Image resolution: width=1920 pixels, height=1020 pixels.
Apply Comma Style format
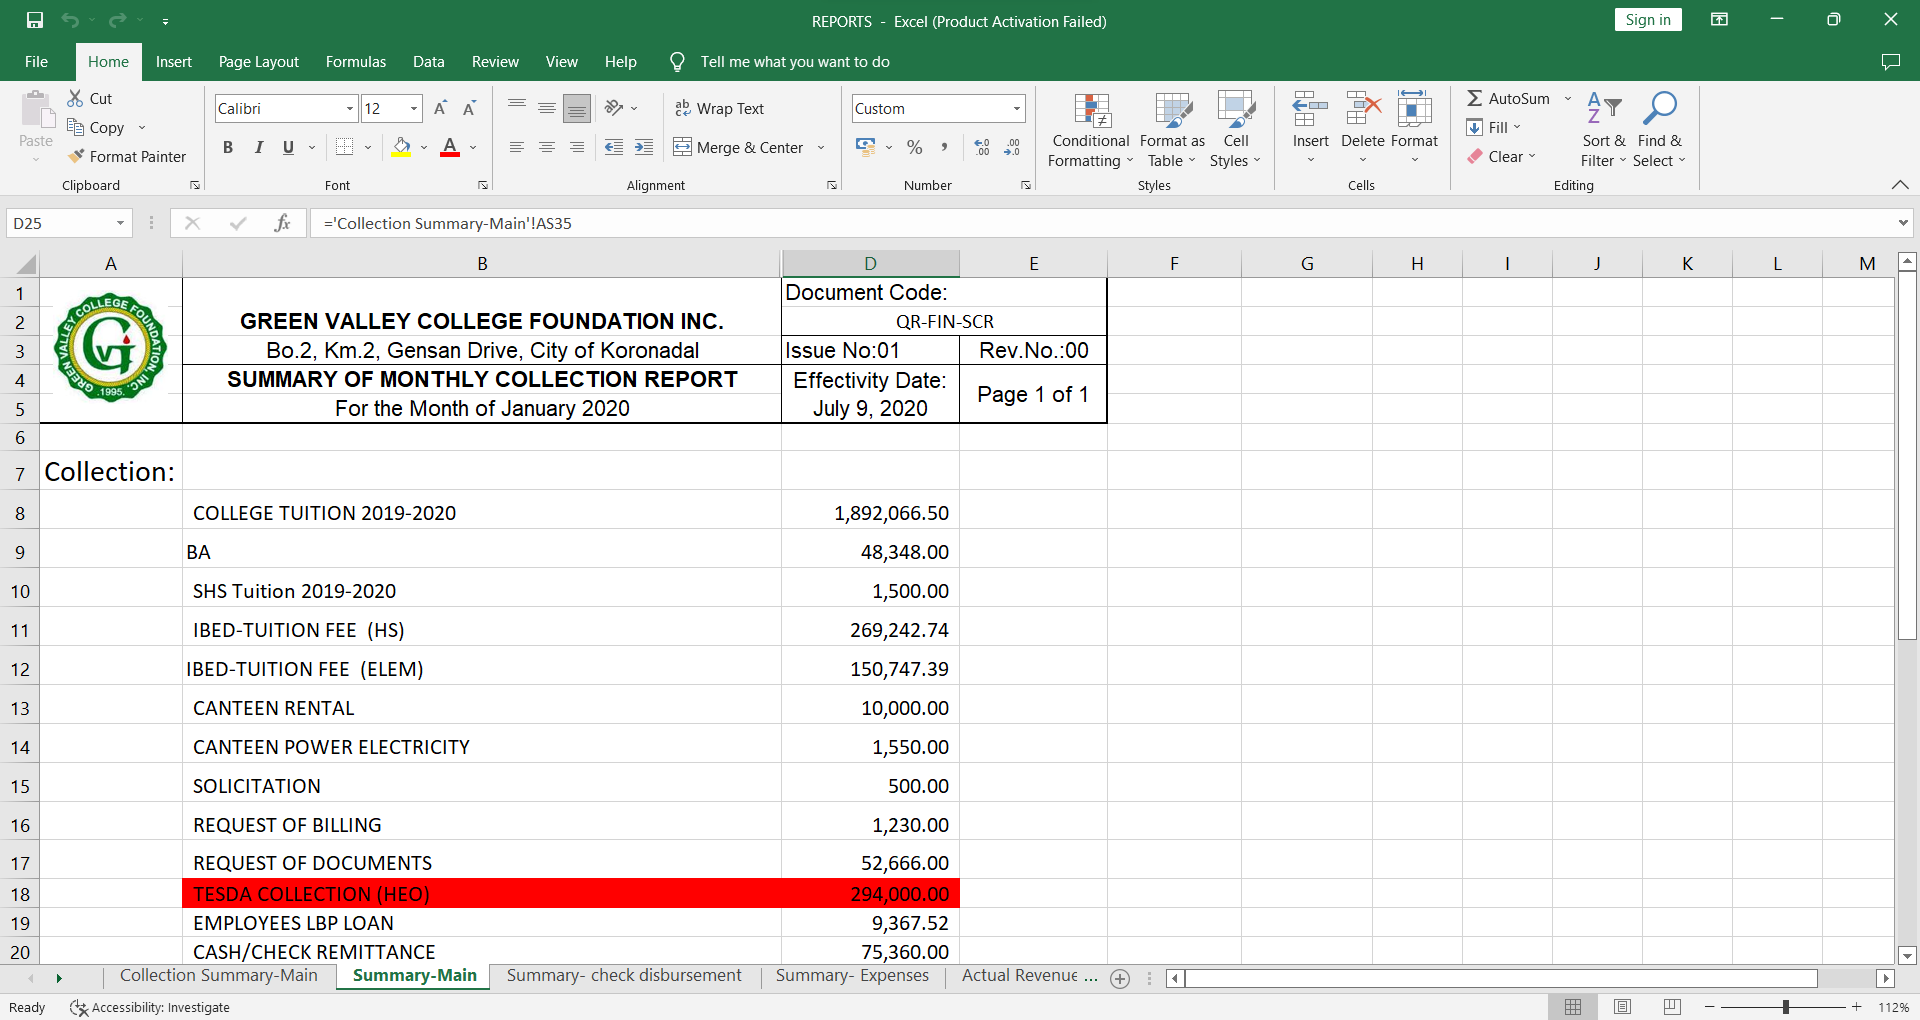[944, 147]
